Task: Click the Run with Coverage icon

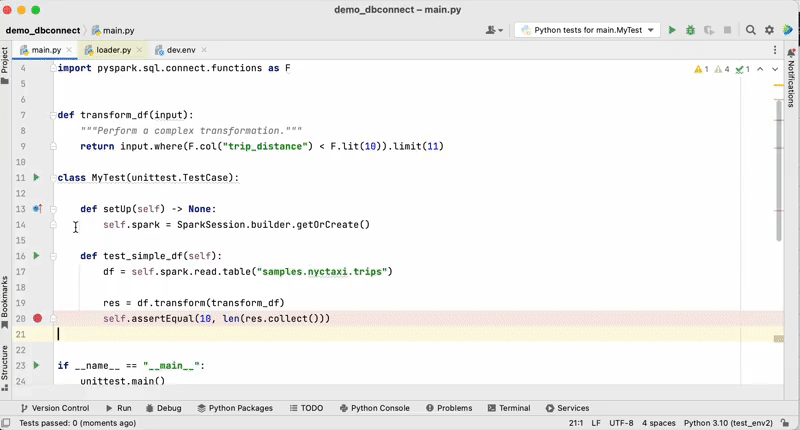Action: click(708, 30)
